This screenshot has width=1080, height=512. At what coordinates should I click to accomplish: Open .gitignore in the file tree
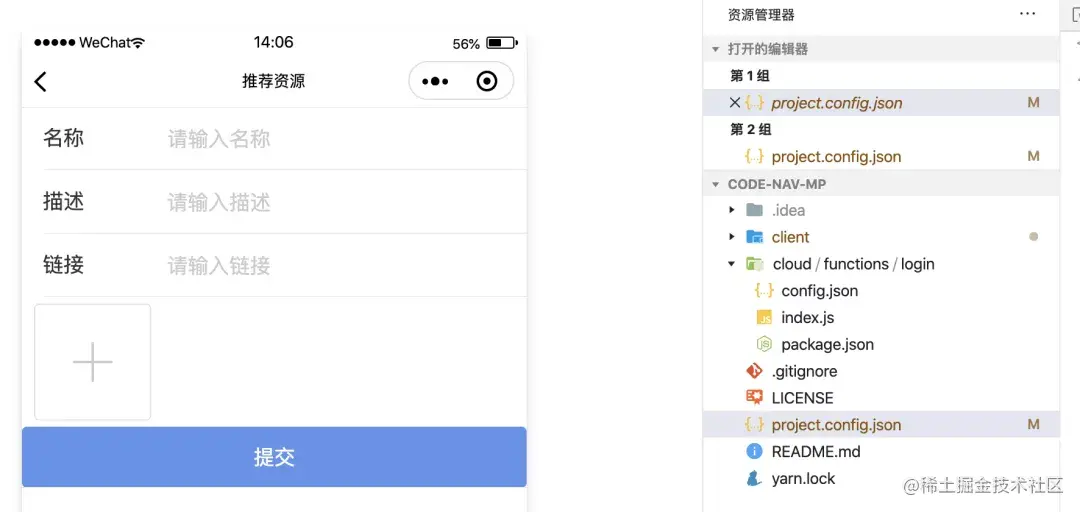[804, 371]
